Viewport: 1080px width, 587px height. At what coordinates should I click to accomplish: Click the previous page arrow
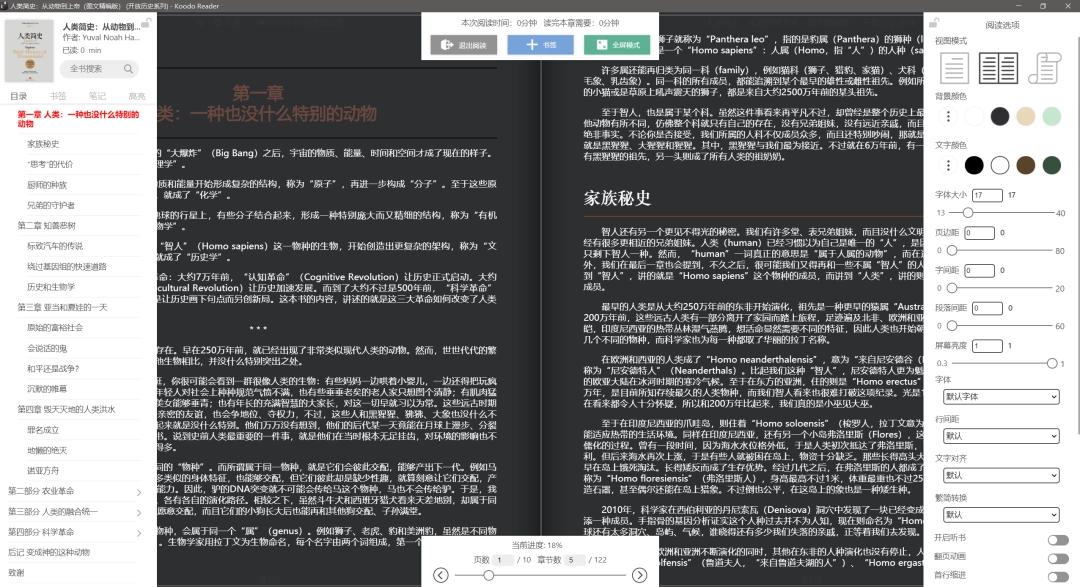pos(441,575)
